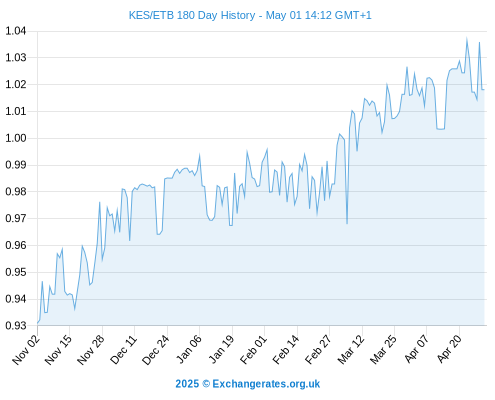495x400 pixels.
Task: Select the Mar 12 date label
Action: point(351,349)
